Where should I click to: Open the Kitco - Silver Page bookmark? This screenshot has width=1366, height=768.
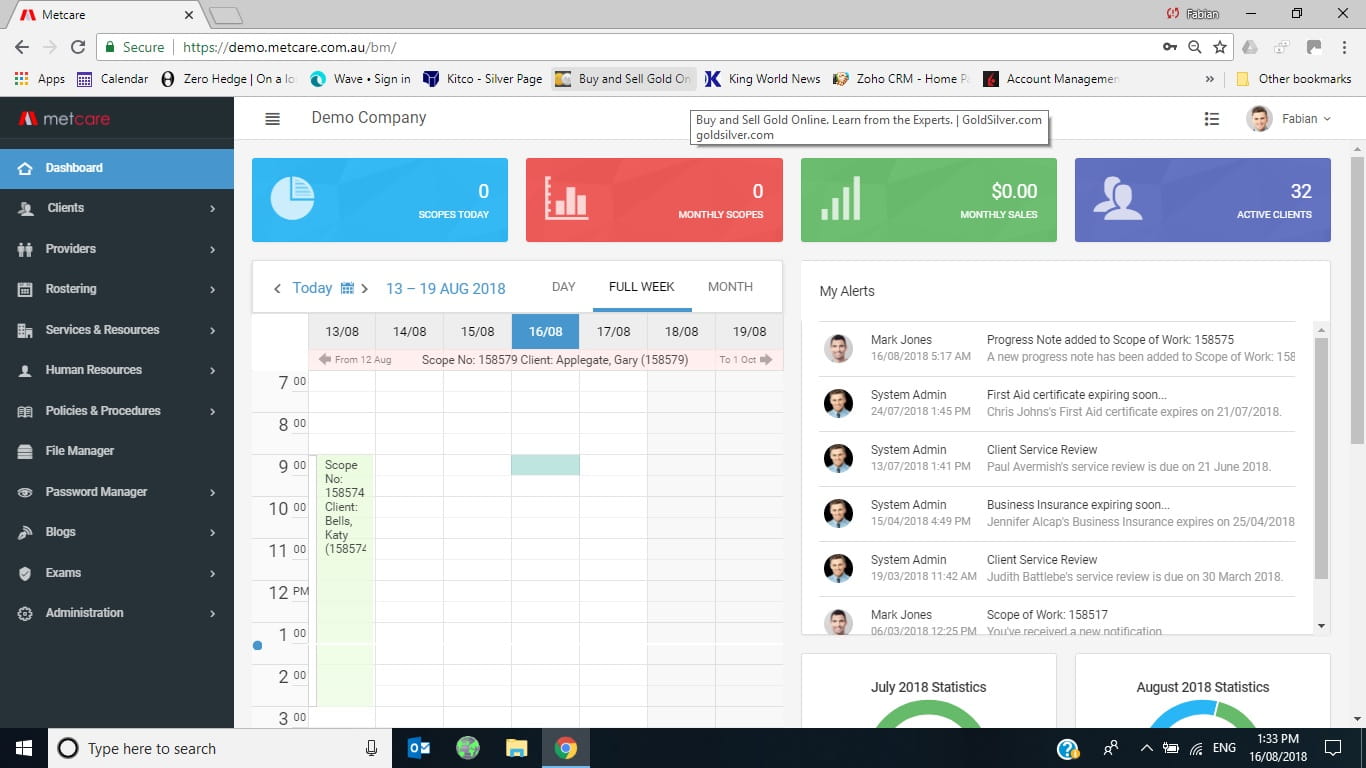(482, 79)
